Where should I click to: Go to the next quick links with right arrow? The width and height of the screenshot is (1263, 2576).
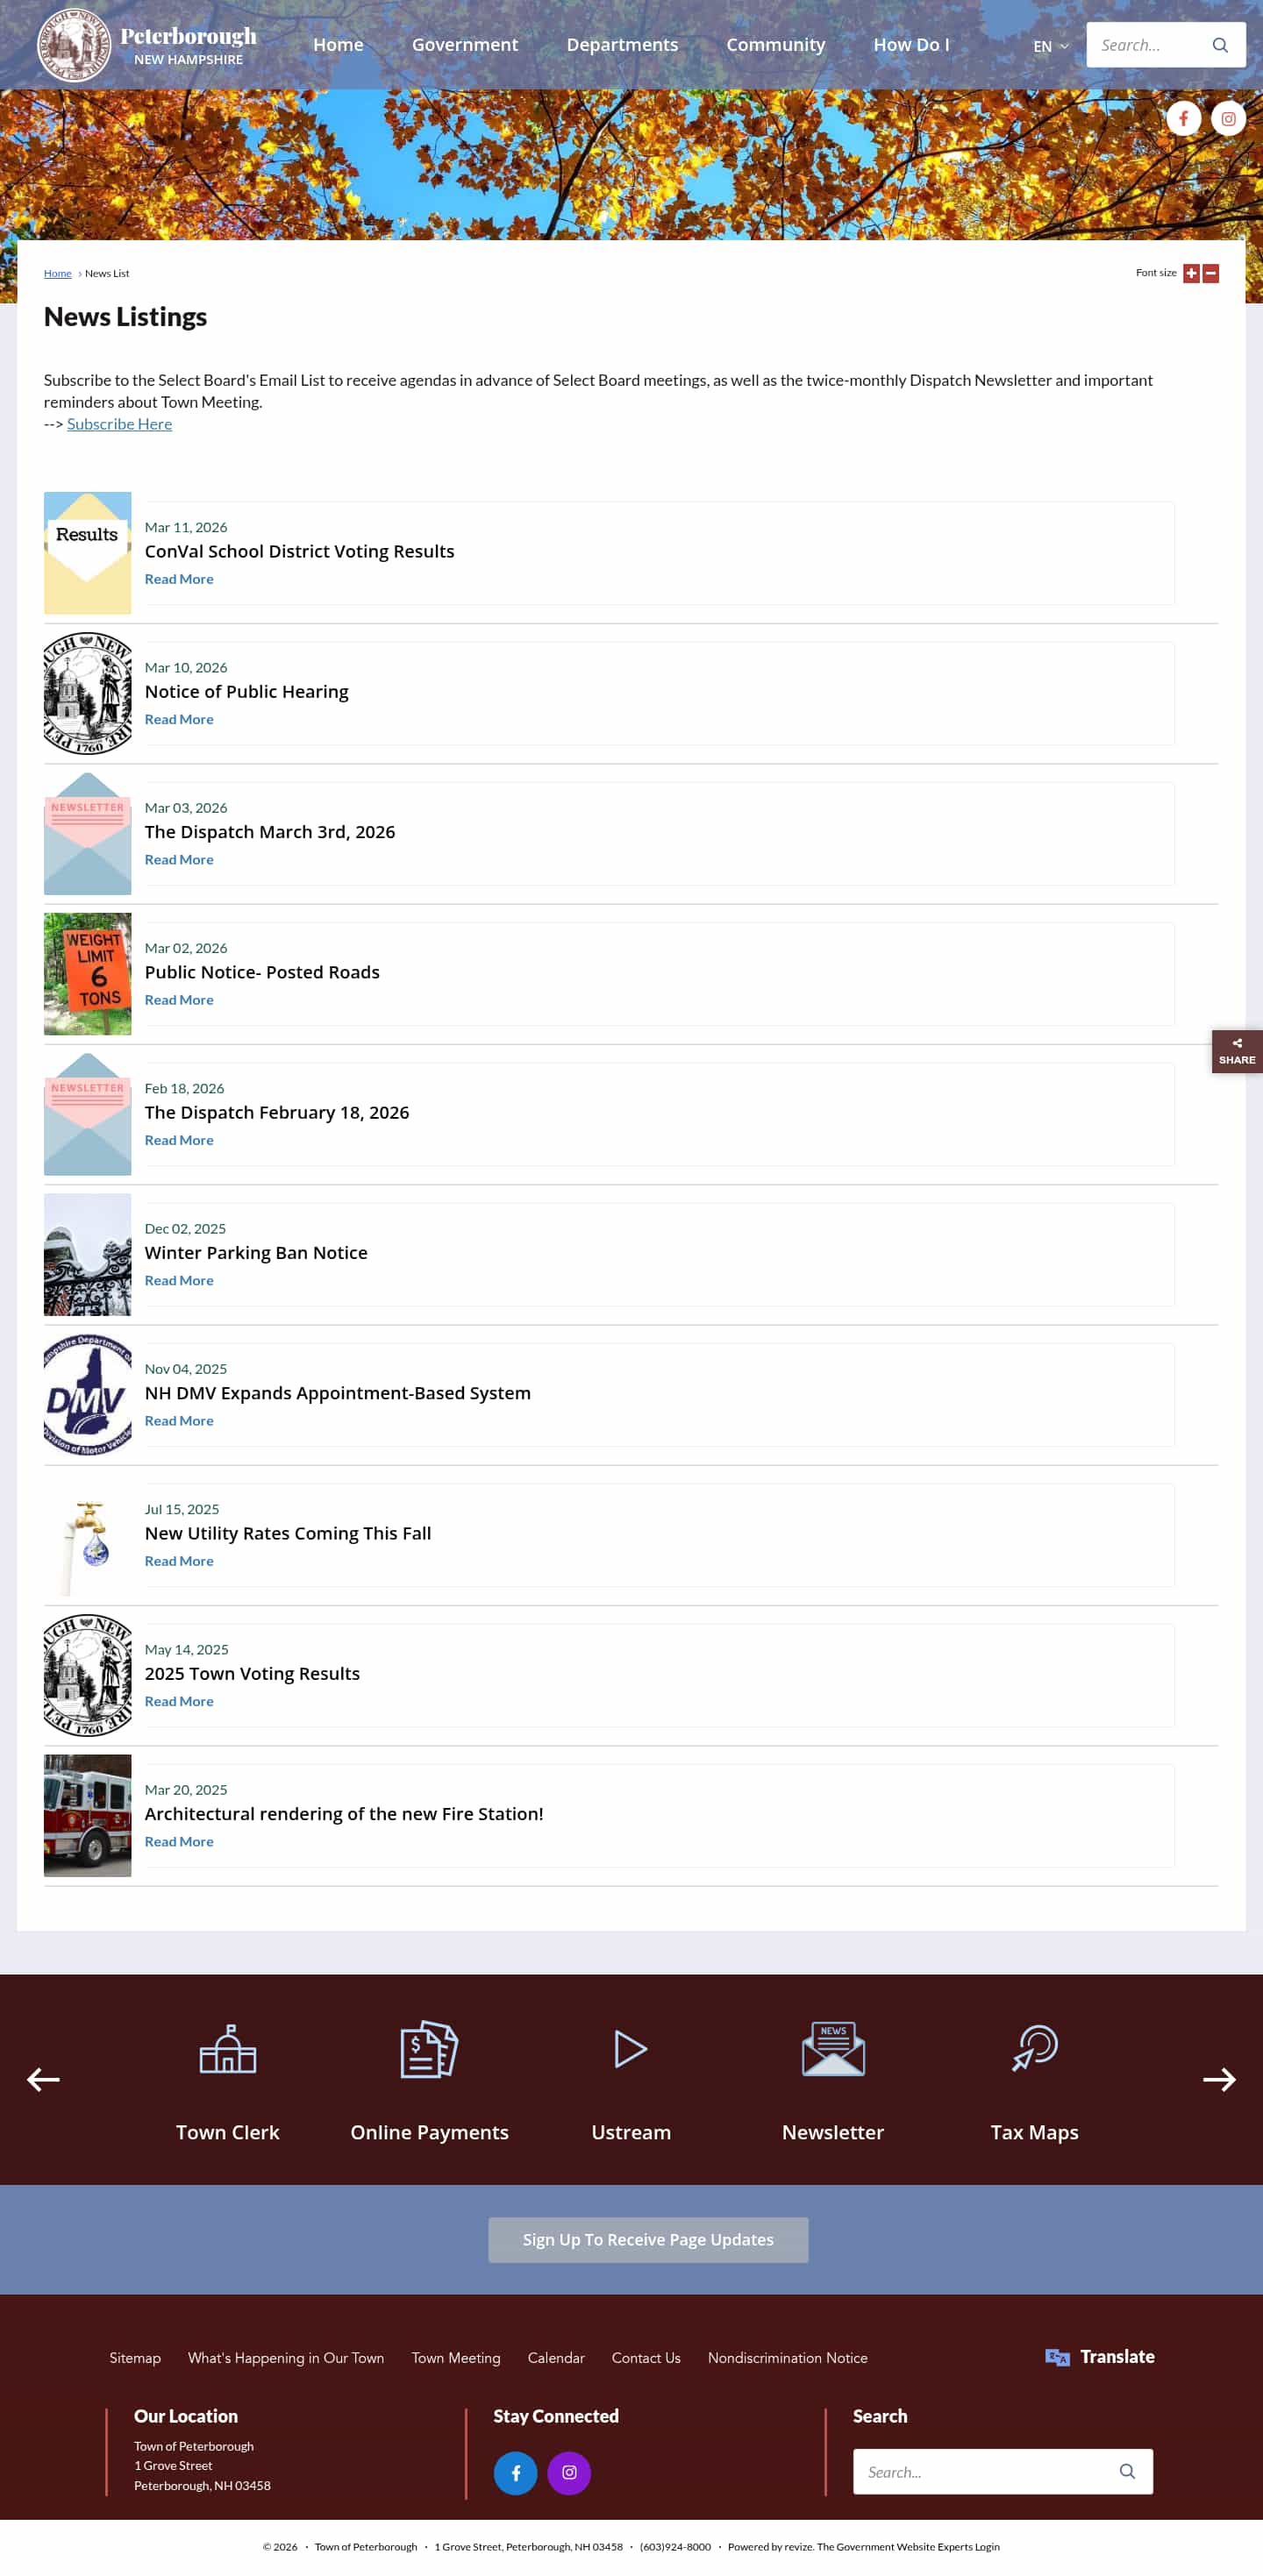[x=1219, y=2079]
